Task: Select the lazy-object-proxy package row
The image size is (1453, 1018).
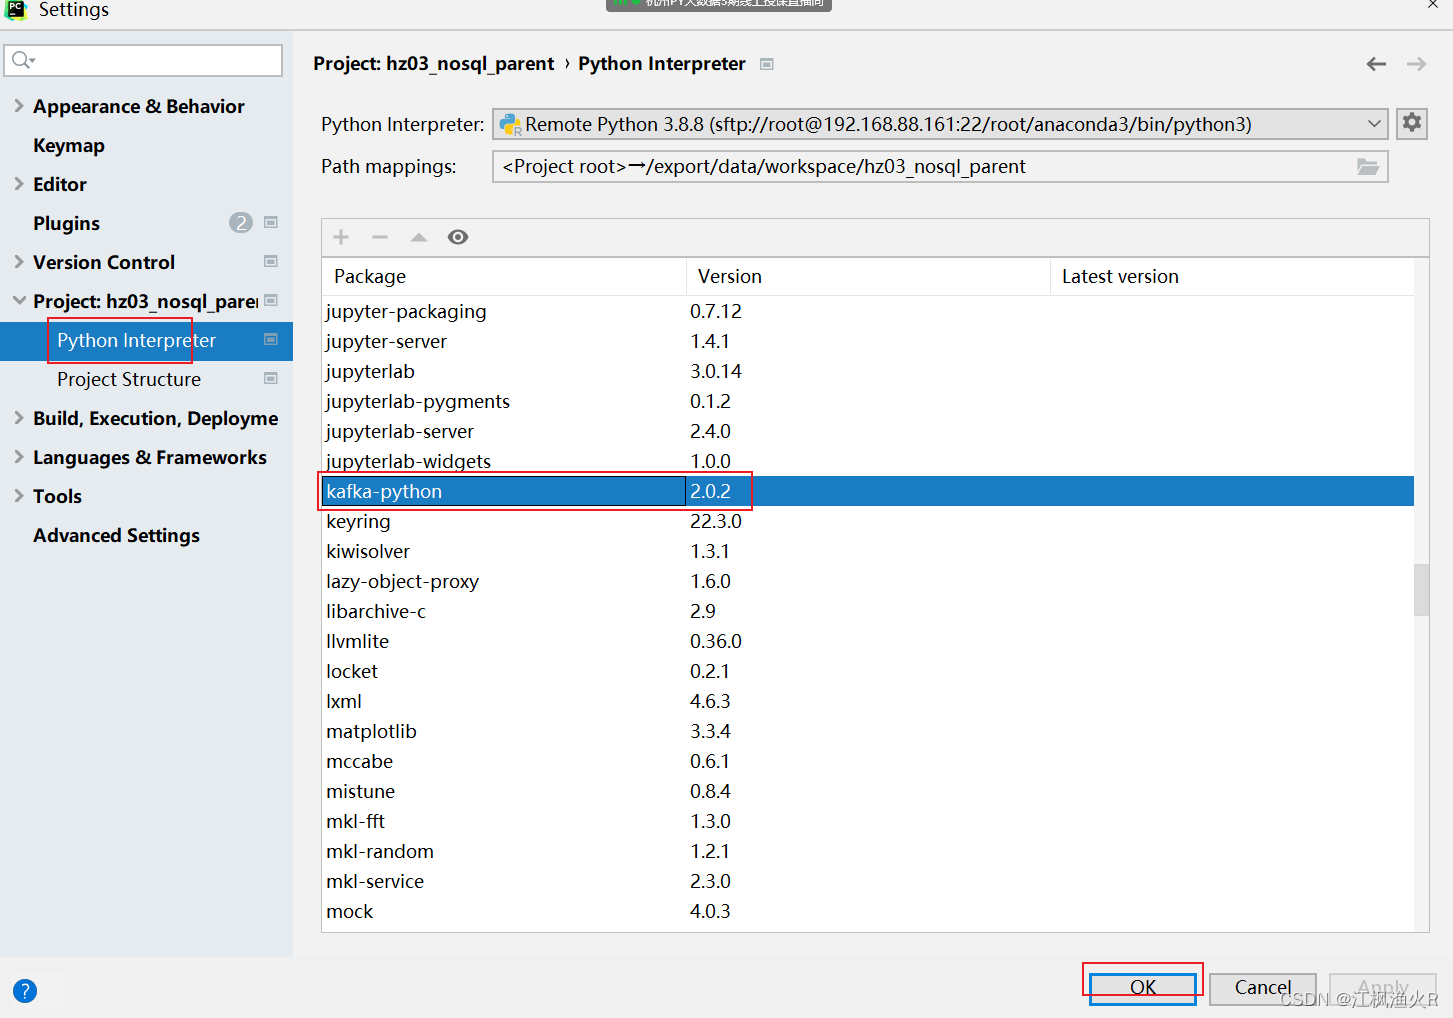Action: tap(868, 581)
